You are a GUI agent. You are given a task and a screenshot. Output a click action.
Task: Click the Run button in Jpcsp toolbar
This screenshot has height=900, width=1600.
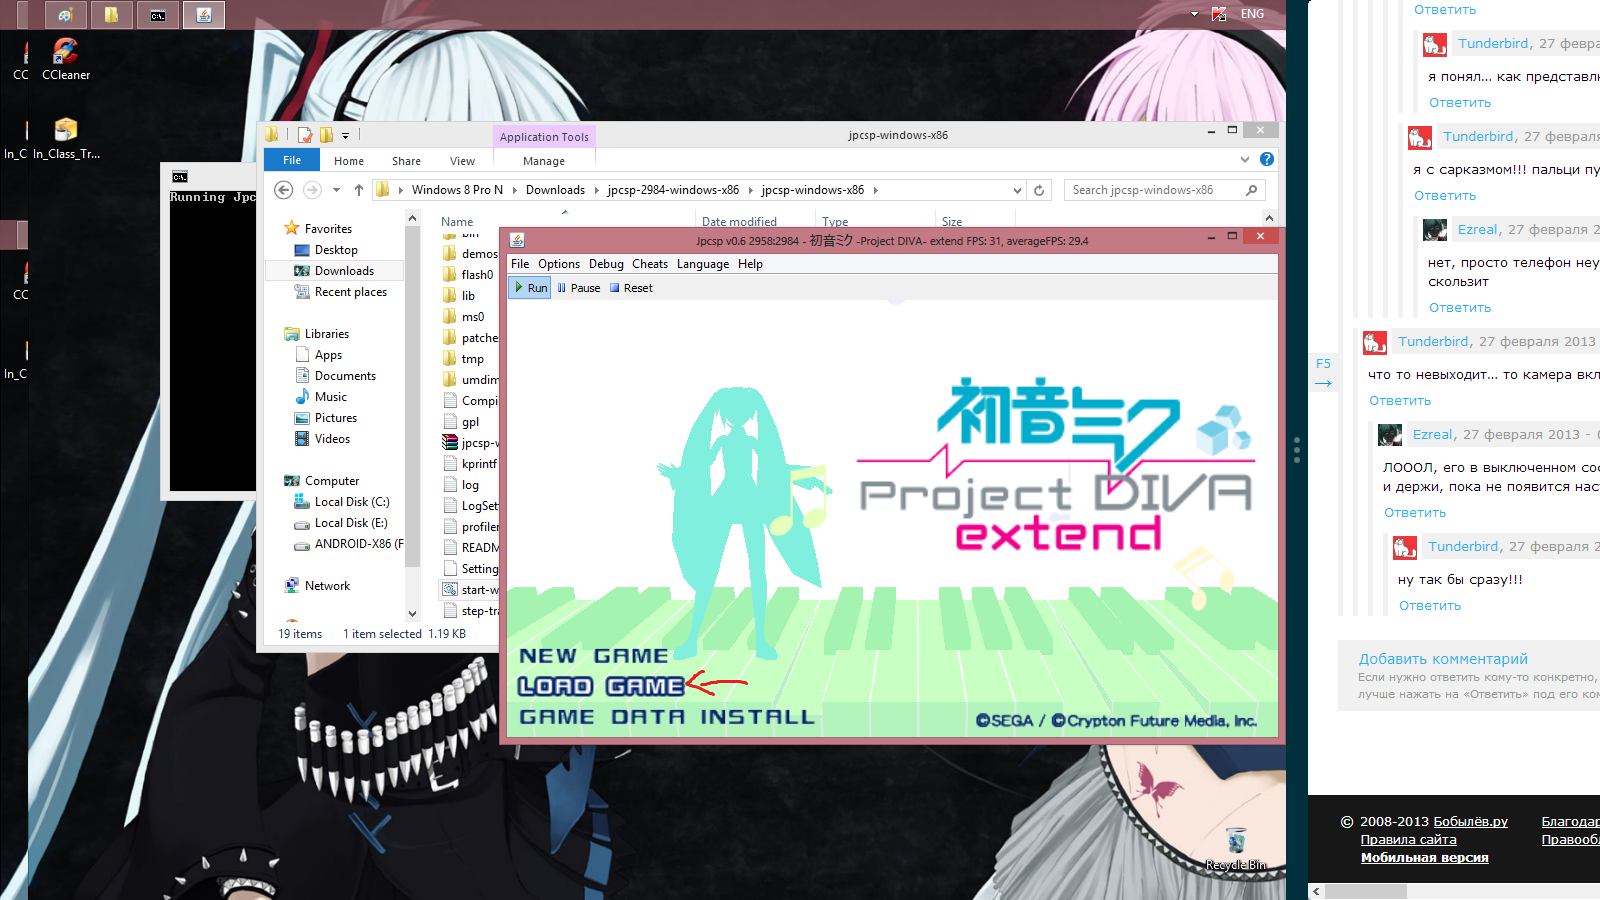coord(530,288)
